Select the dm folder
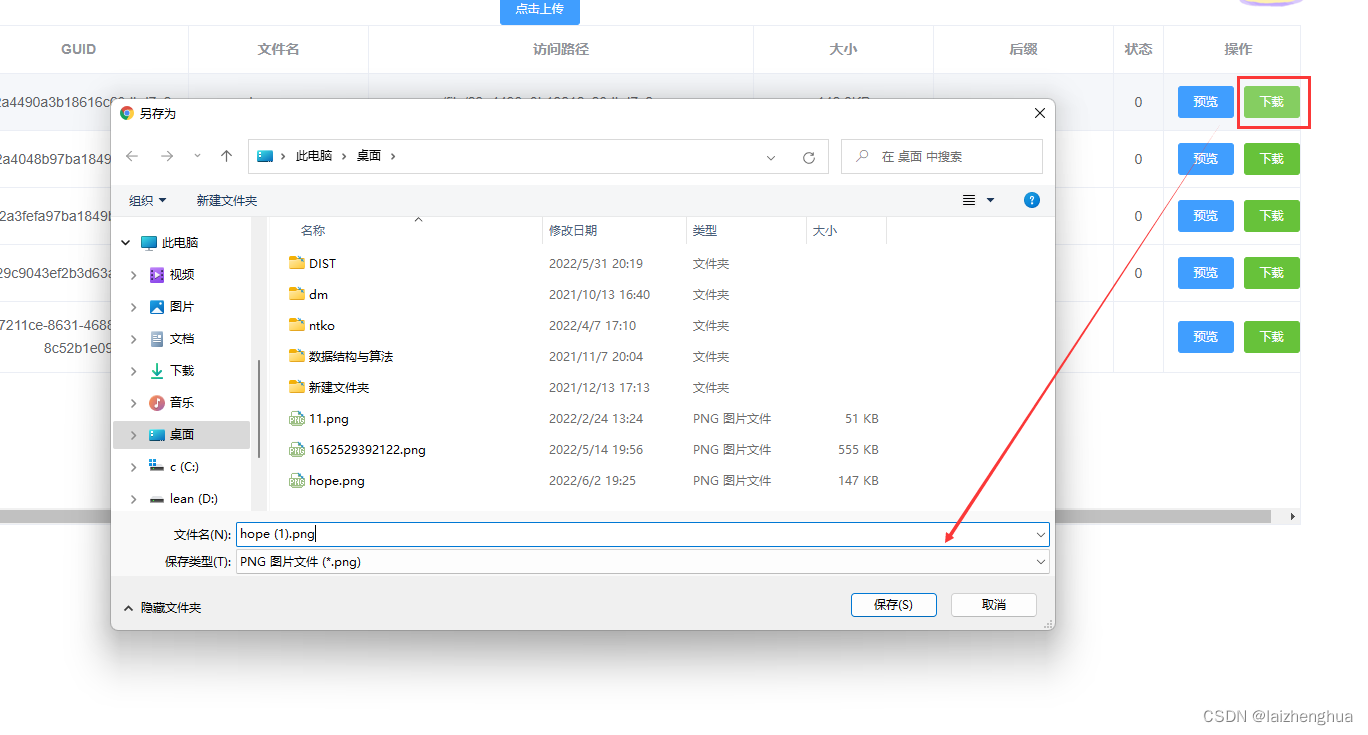1368x735 pixels. pos(318,295)
